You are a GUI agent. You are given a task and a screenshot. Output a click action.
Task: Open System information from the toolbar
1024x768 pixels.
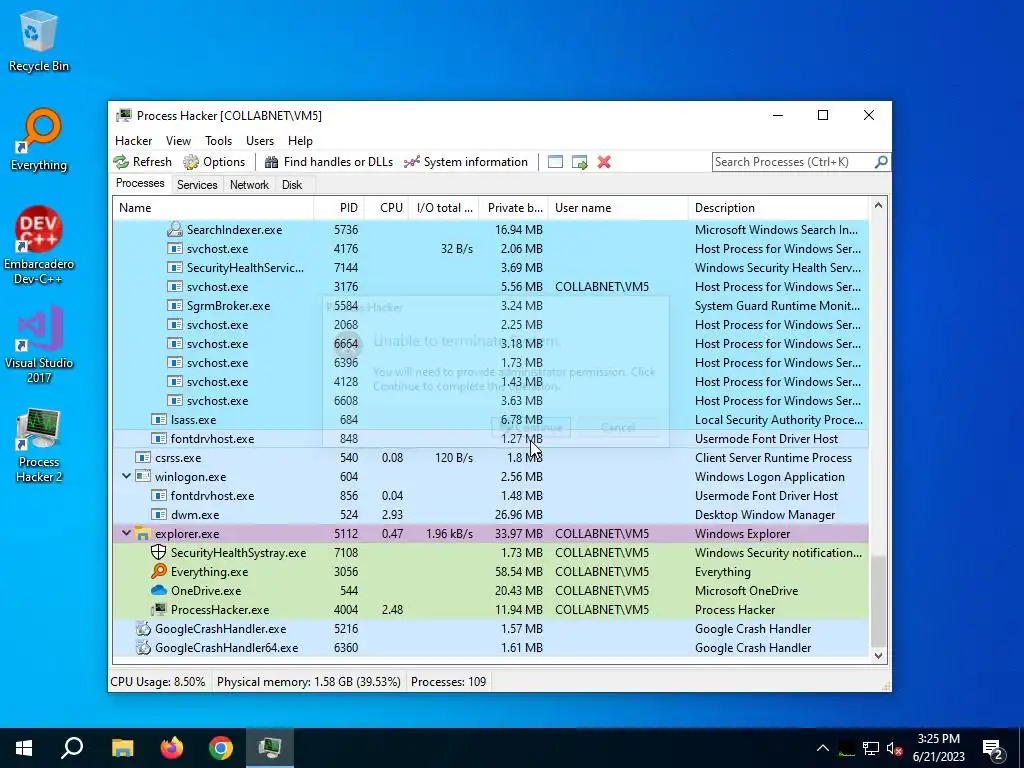(466, 162)
